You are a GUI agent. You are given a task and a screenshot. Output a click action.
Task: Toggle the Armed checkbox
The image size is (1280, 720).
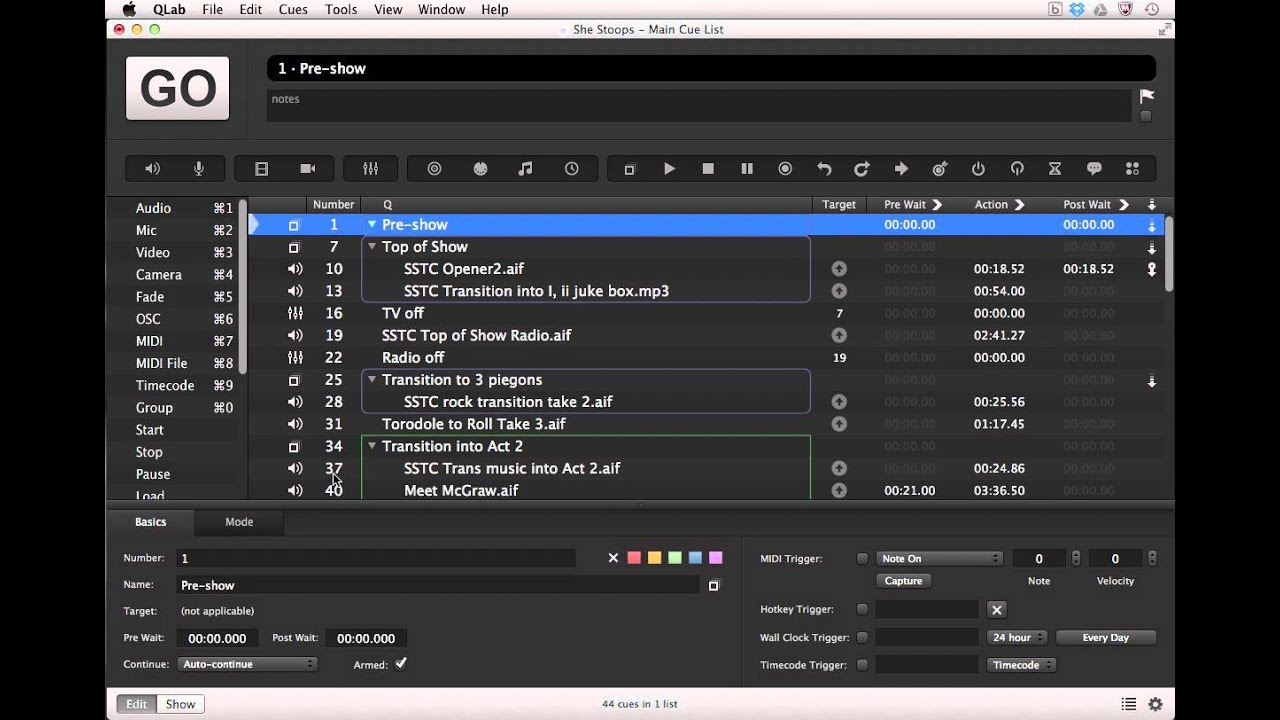pyautogui.click(x=401, y=663)
